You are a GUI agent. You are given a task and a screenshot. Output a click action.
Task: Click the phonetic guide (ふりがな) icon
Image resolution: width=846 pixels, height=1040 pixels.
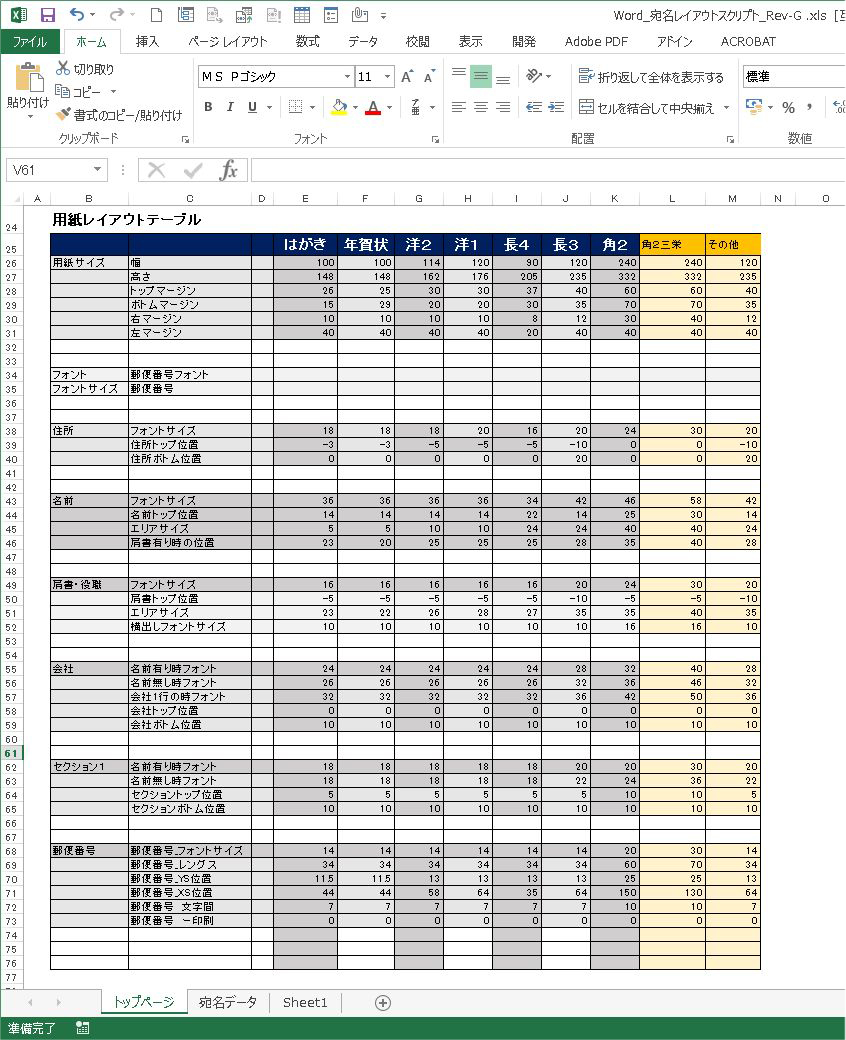coord(415,107)
